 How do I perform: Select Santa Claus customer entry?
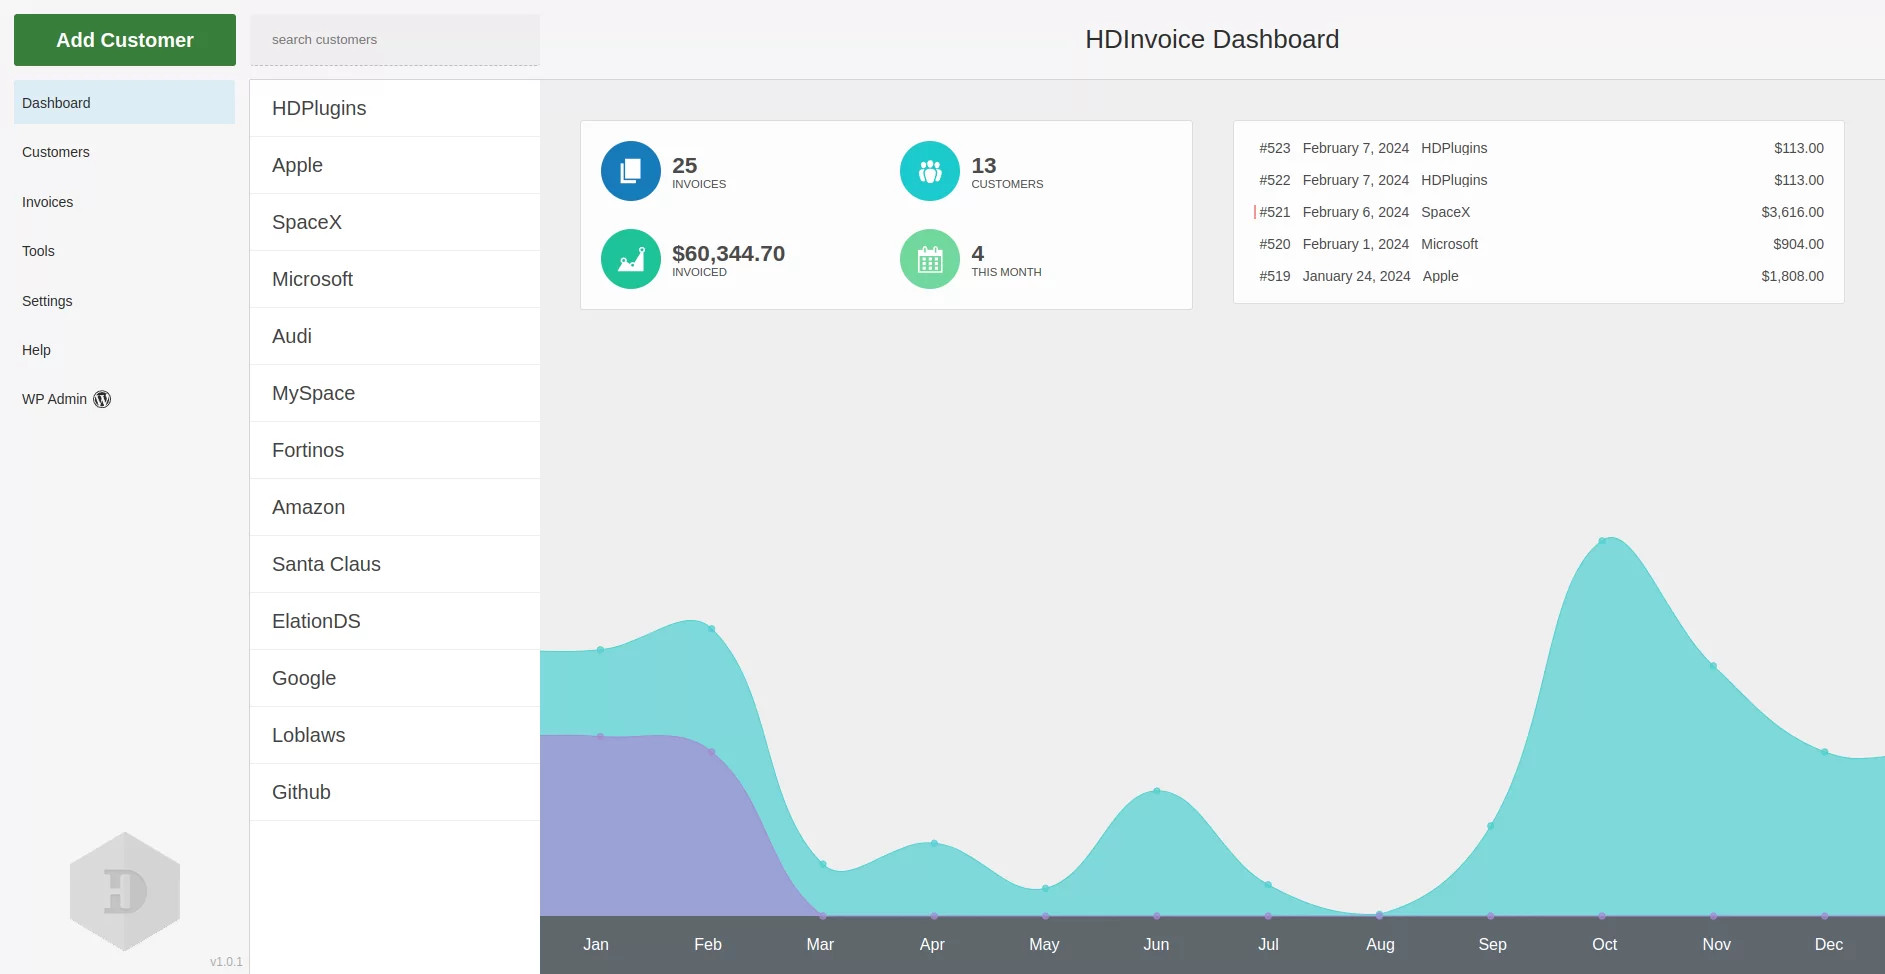[326, 564]
